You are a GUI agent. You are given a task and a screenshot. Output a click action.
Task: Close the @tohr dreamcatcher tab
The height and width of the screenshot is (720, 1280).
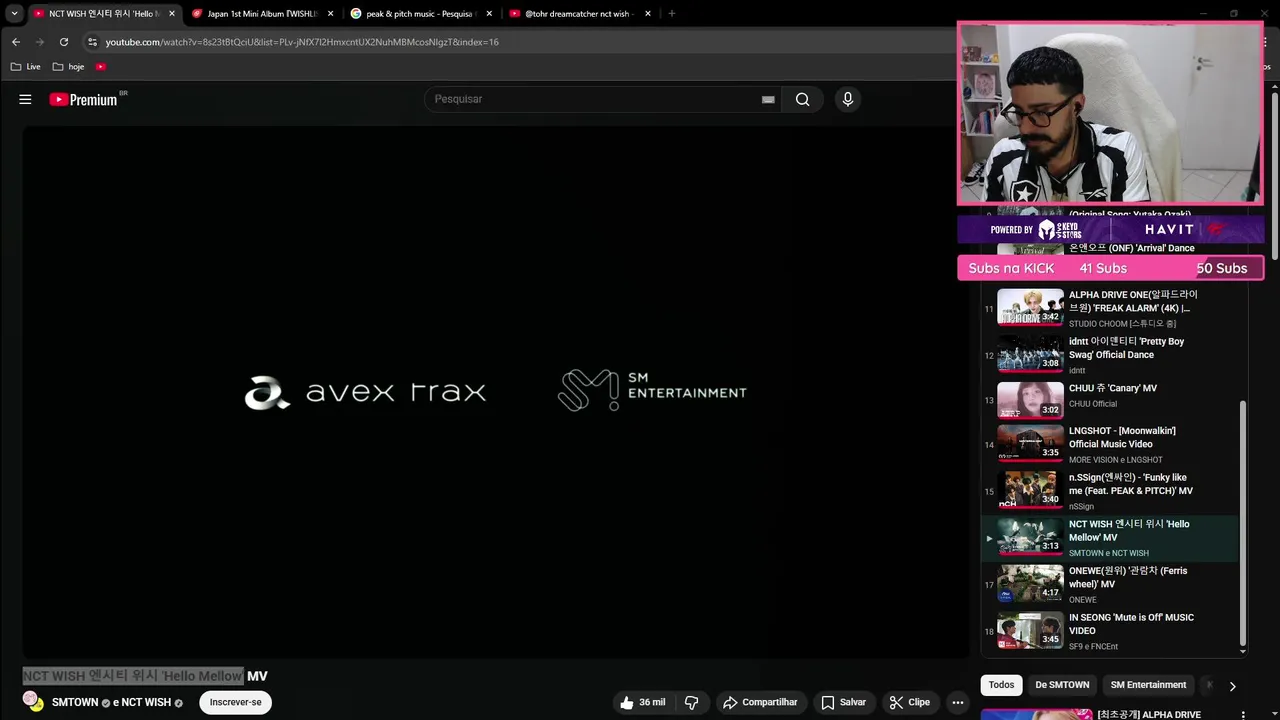(x=648, y=14)
